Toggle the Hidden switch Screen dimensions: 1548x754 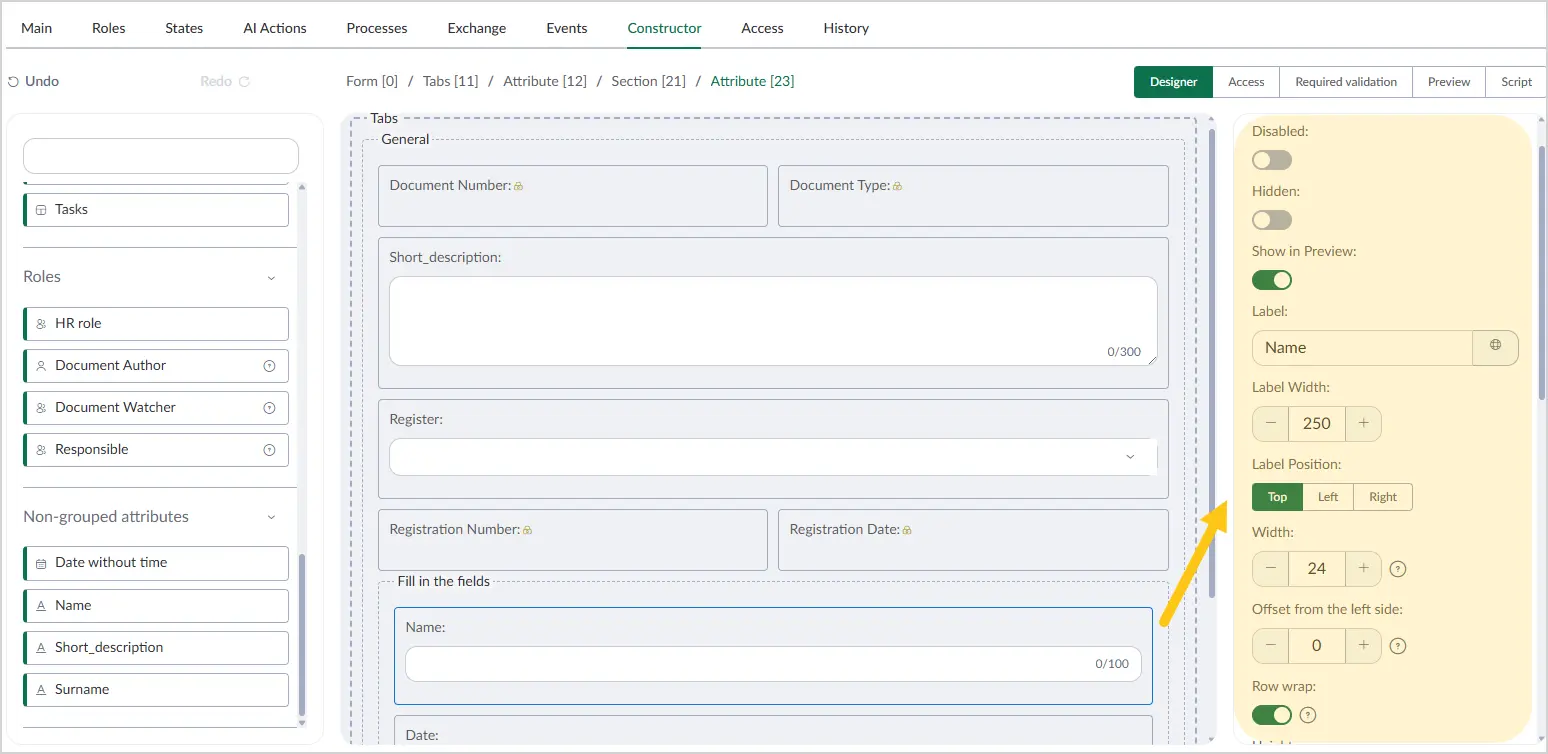pos(1272,220)
